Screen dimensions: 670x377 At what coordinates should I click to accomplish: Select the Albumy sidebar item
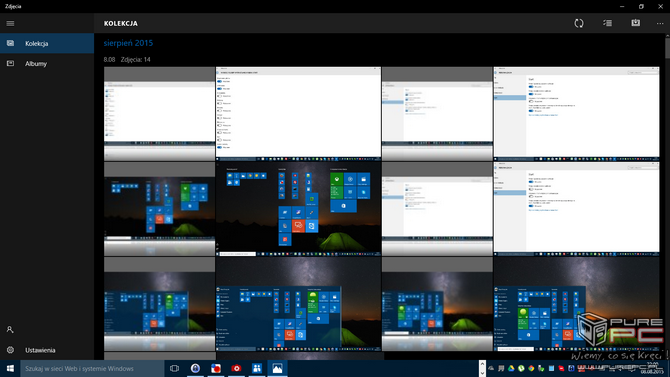click(x=47, y=64)
